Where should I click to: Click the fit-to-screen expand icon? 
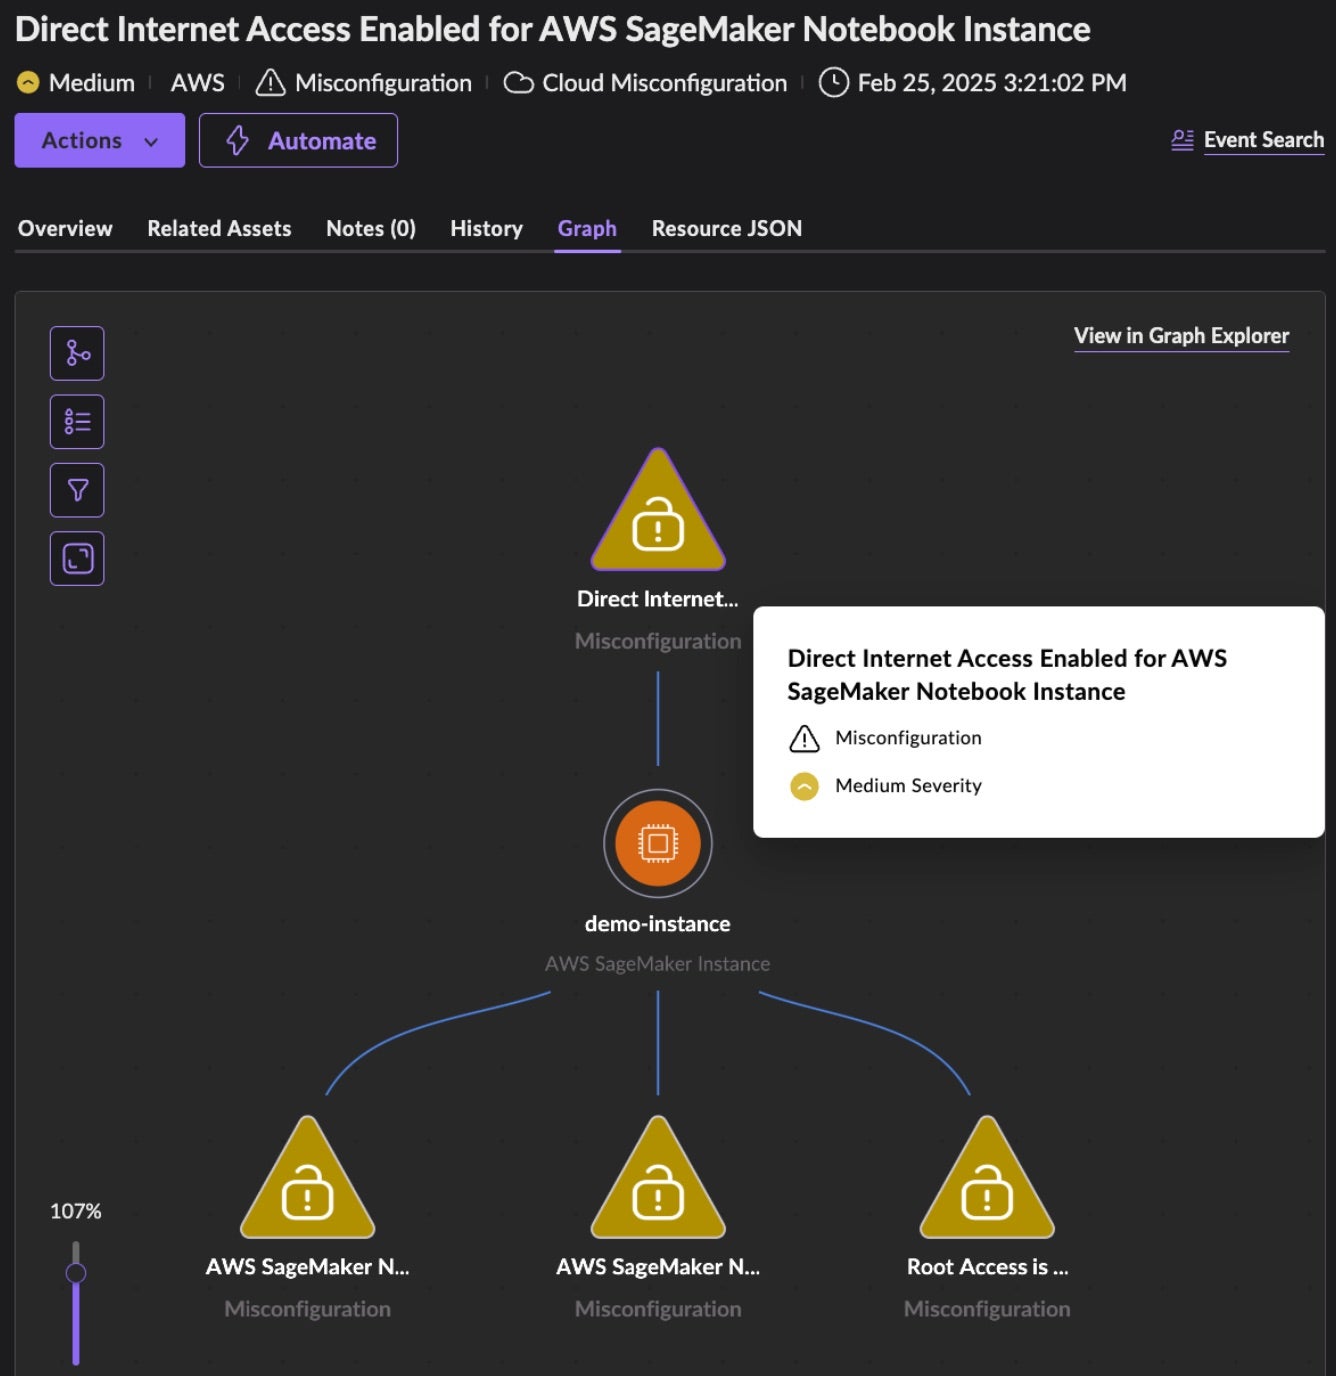coord(77,558)
